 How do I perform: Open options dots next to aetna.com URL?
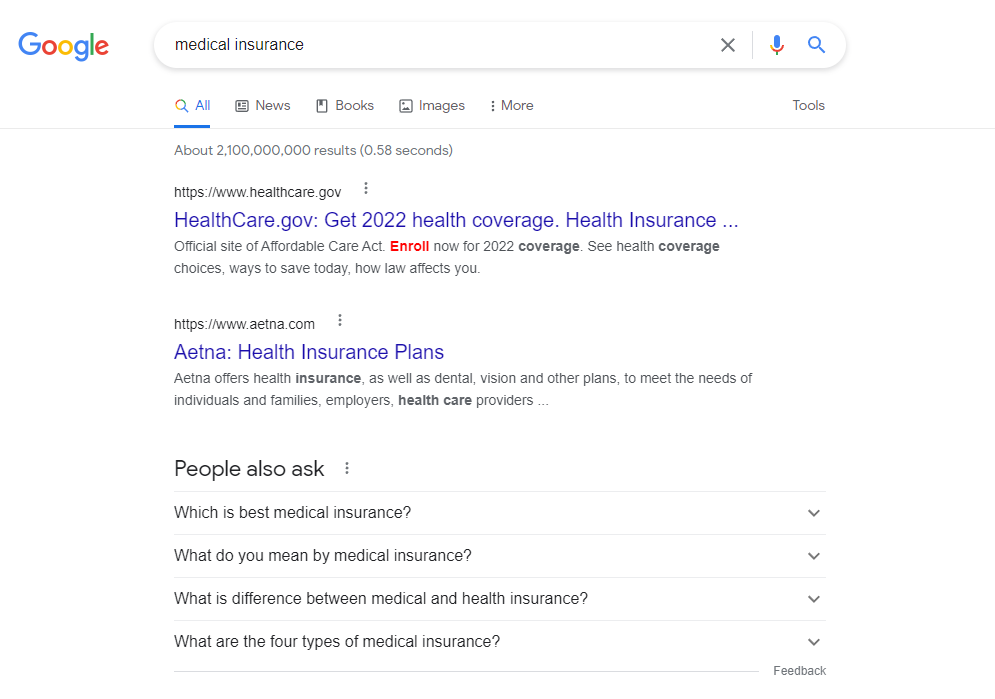coord(340,320)
